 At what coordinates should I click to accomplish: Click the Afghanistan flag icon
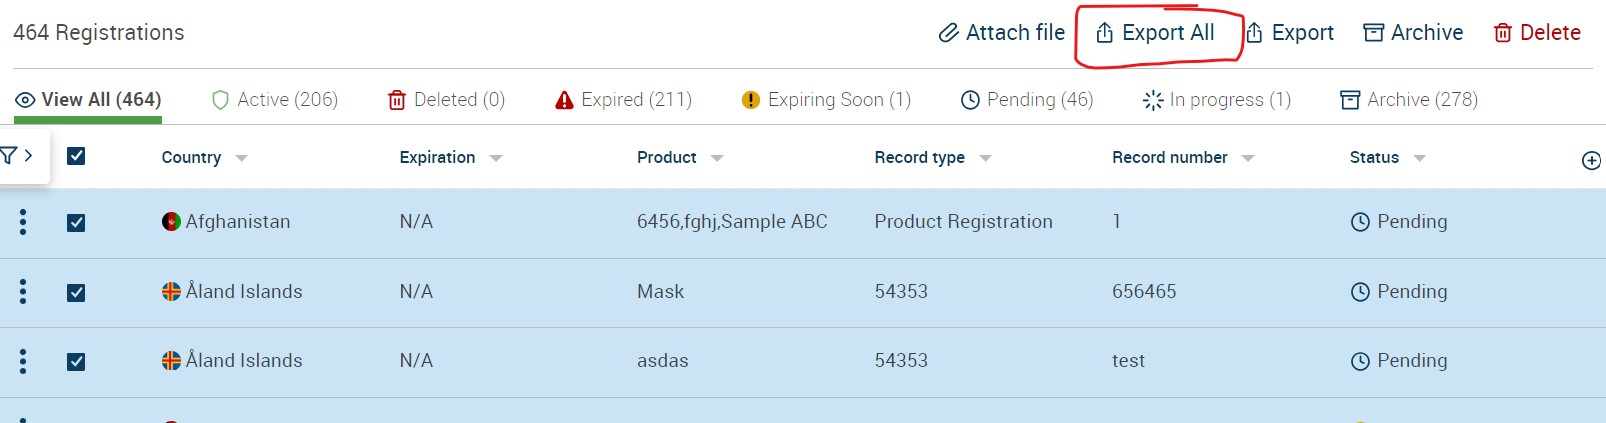[171, 222]
